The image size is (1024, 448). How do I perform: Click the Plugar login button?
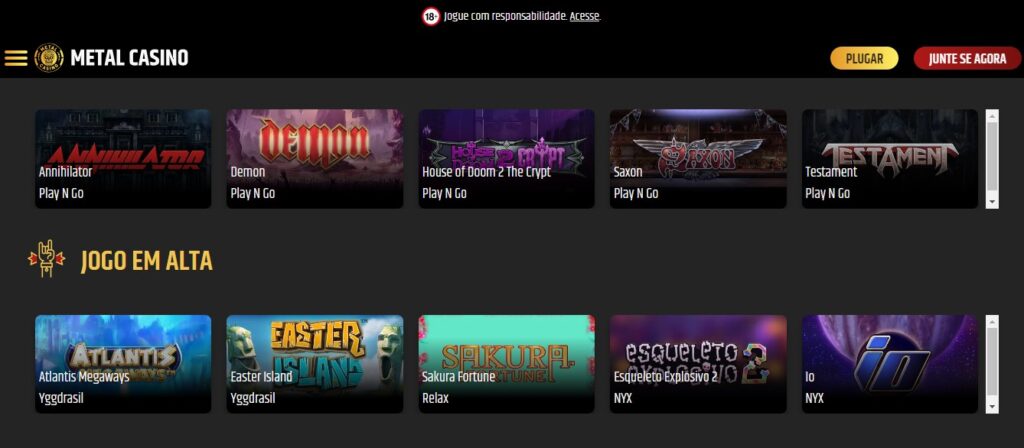tap(864, 58)
